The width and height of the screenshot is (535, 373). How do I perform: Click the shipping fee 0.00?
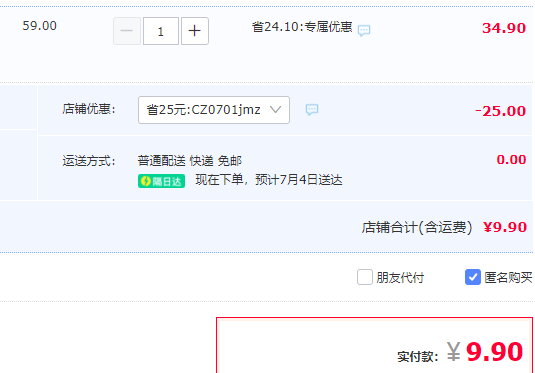coord(511,160)
